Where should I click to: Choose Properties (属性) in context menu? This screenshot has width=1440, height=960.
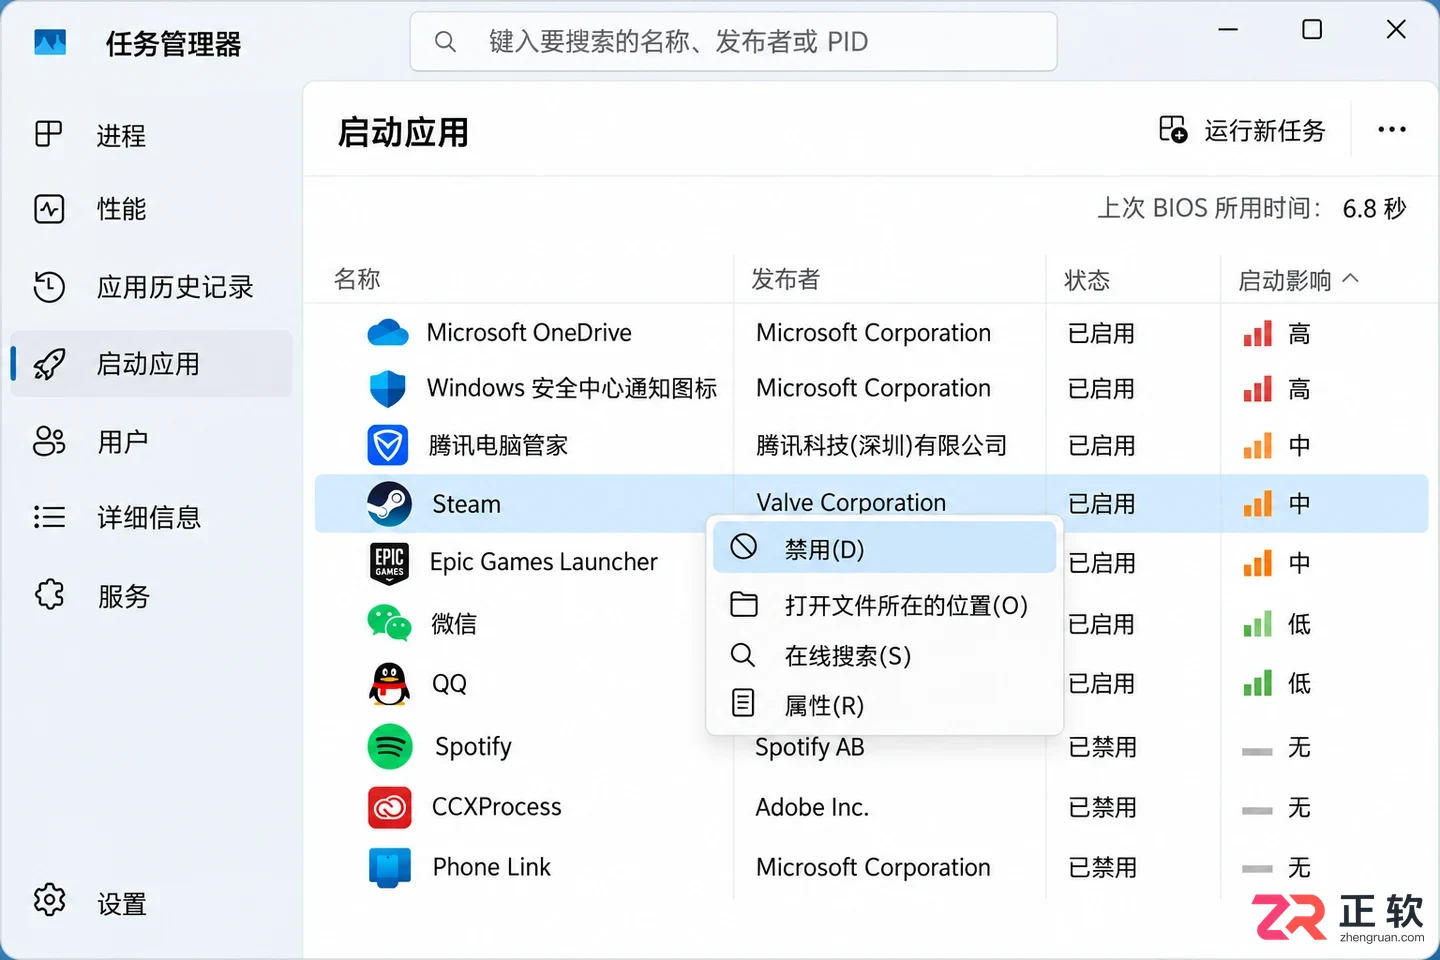(884, 705)
